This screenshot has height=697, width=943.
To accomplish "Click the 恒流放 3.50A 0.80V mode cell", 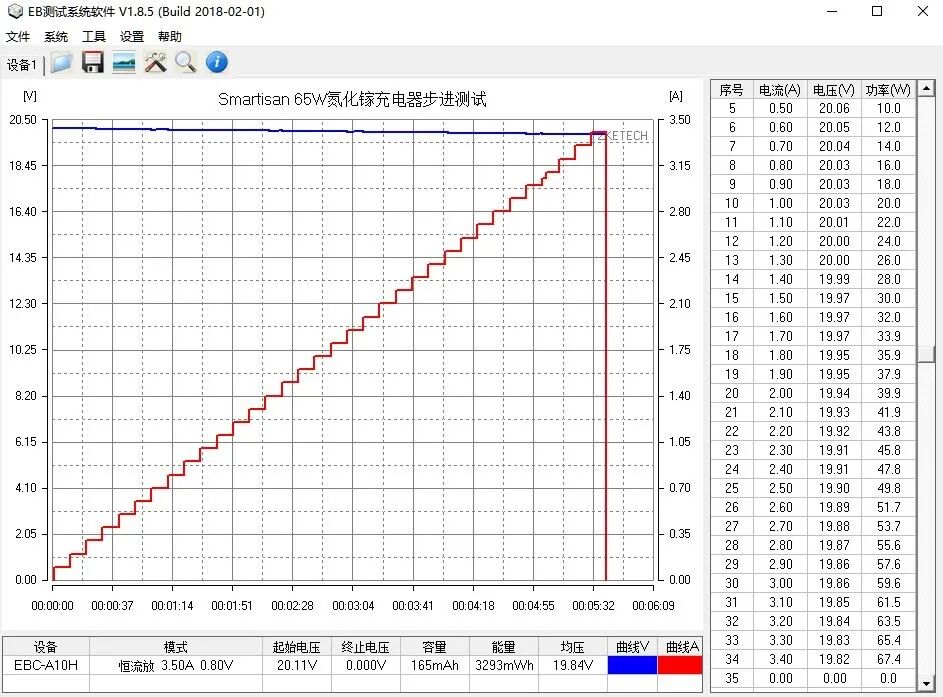I will click(x=176, y=665).
